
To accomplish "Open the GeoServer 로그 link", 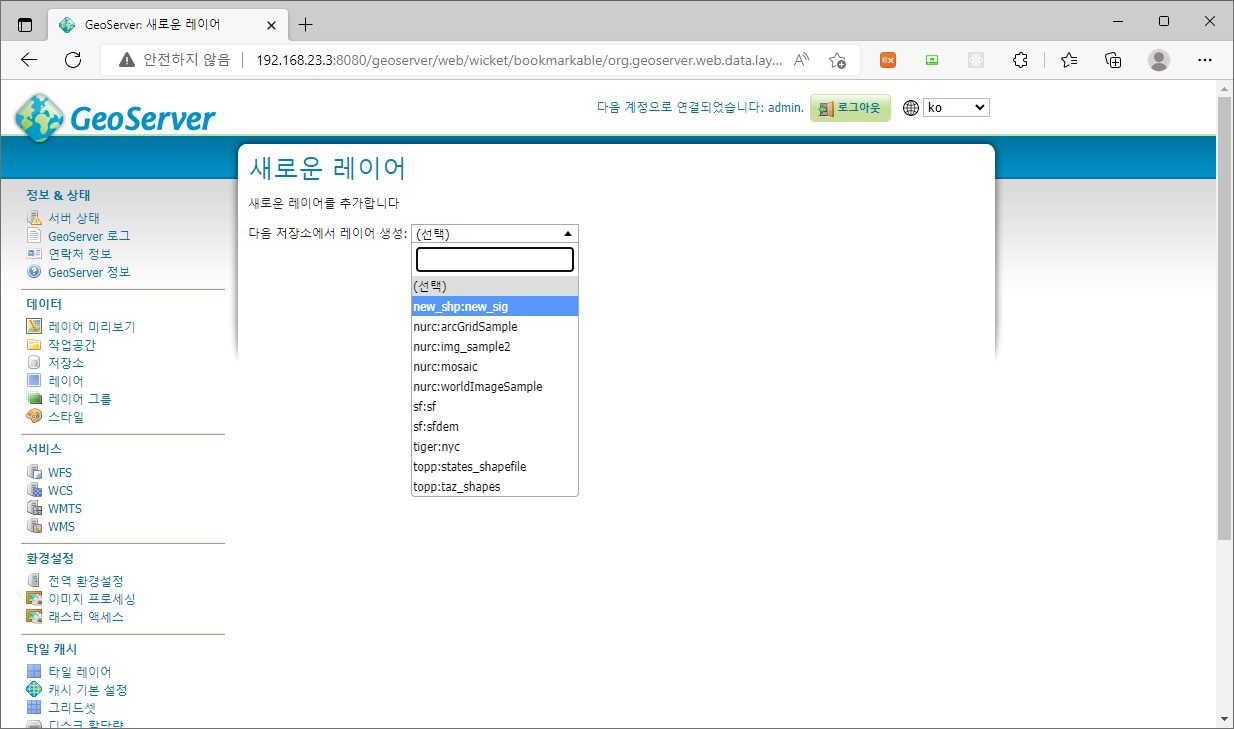I will (89, 236).
